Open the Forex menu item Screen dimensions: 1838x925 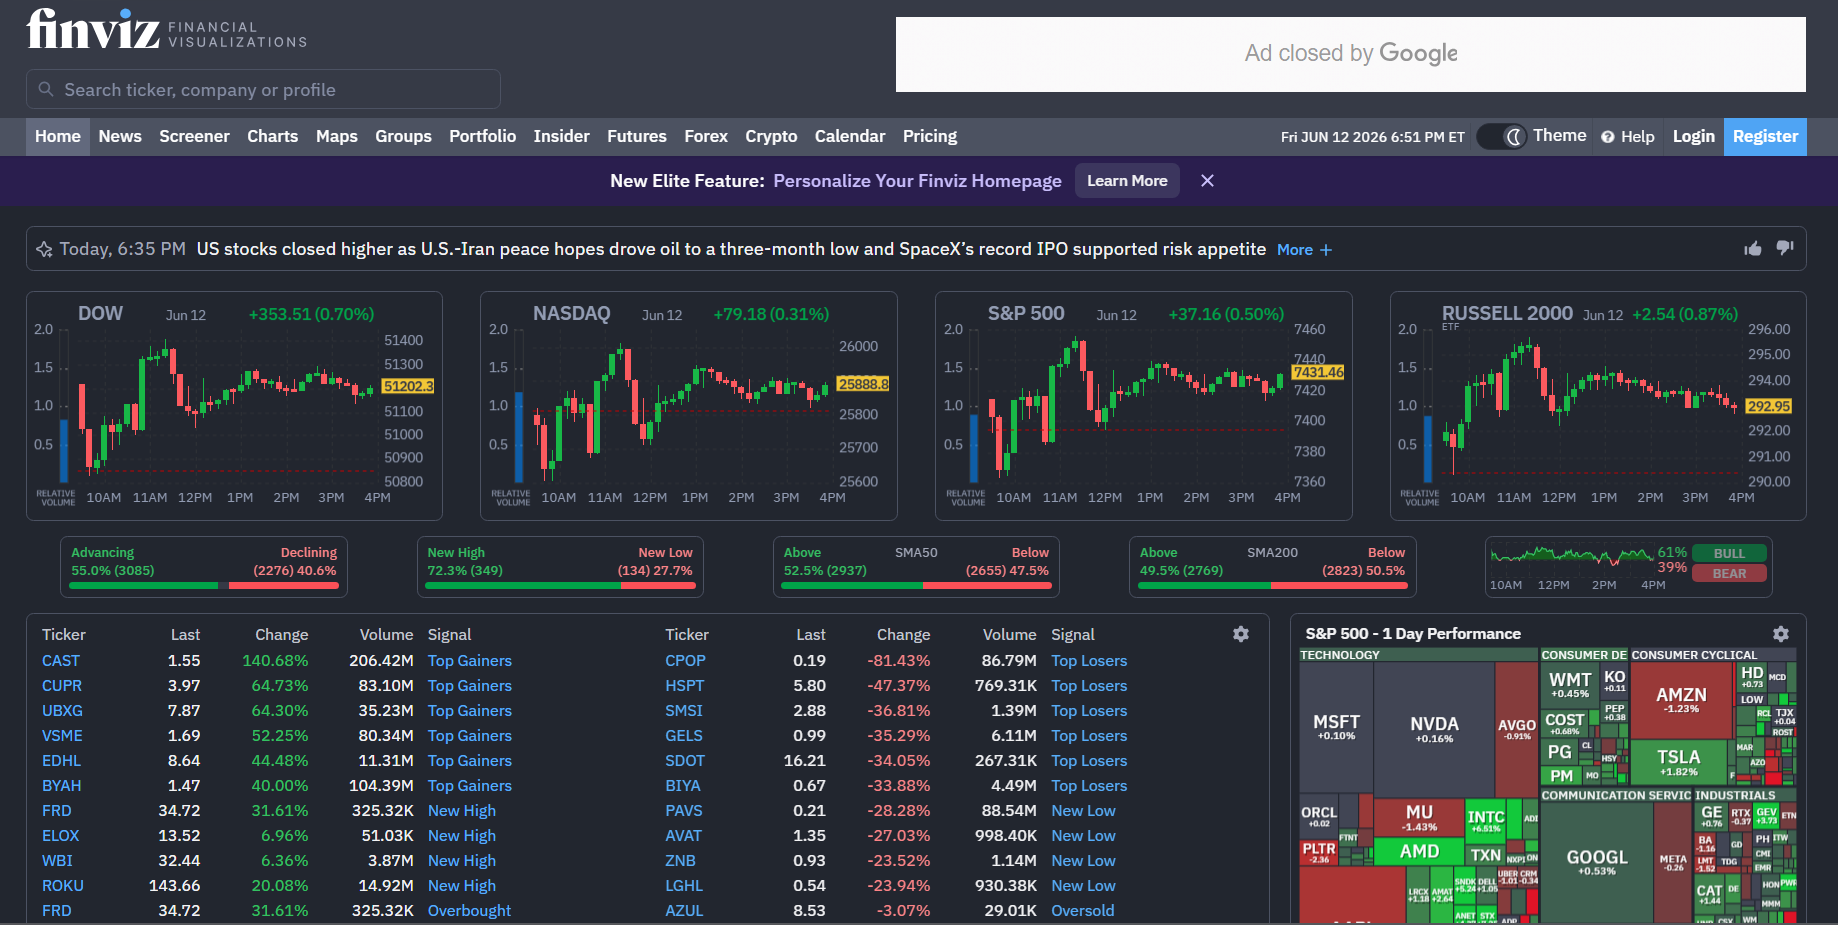coord(706,136)
